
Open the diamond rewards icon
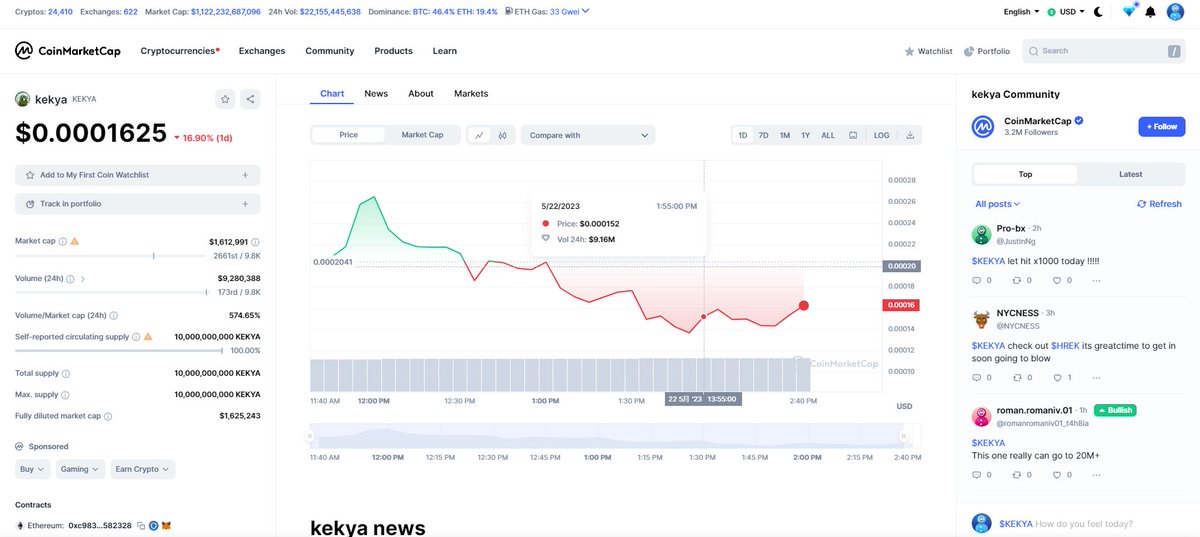(x=1129, y=12)
